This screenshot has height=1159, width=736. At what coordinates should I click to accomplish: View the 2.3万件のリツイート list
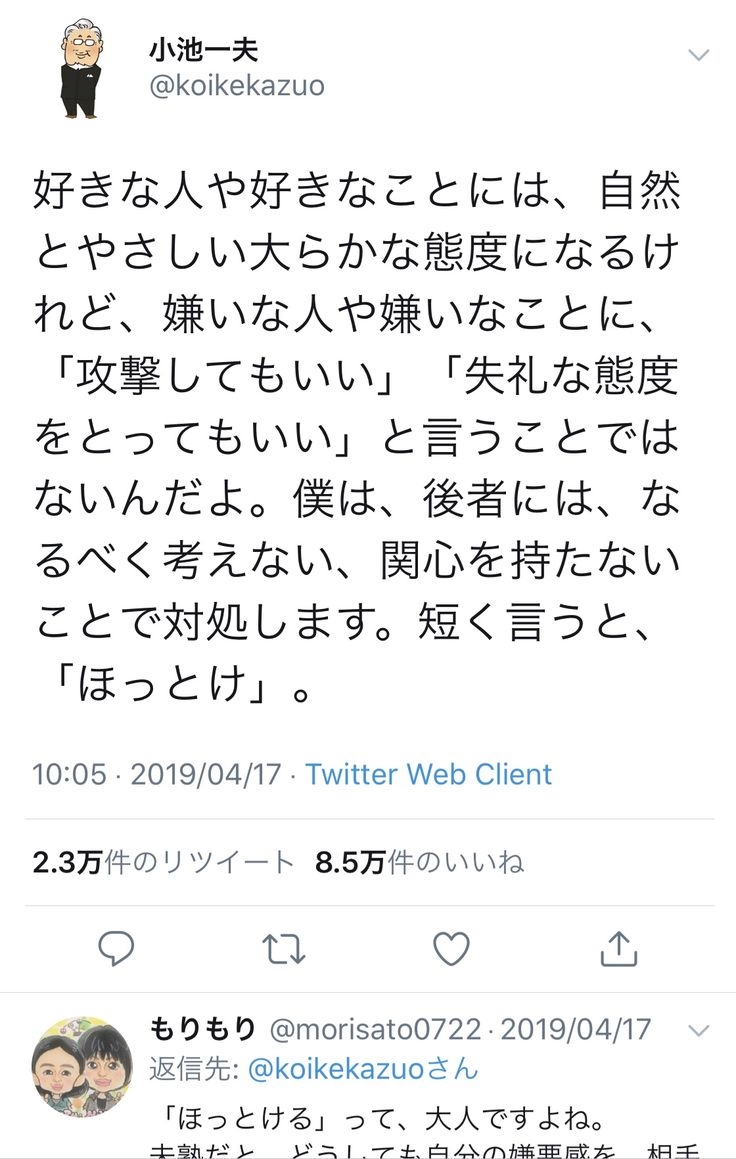(164, 862)
